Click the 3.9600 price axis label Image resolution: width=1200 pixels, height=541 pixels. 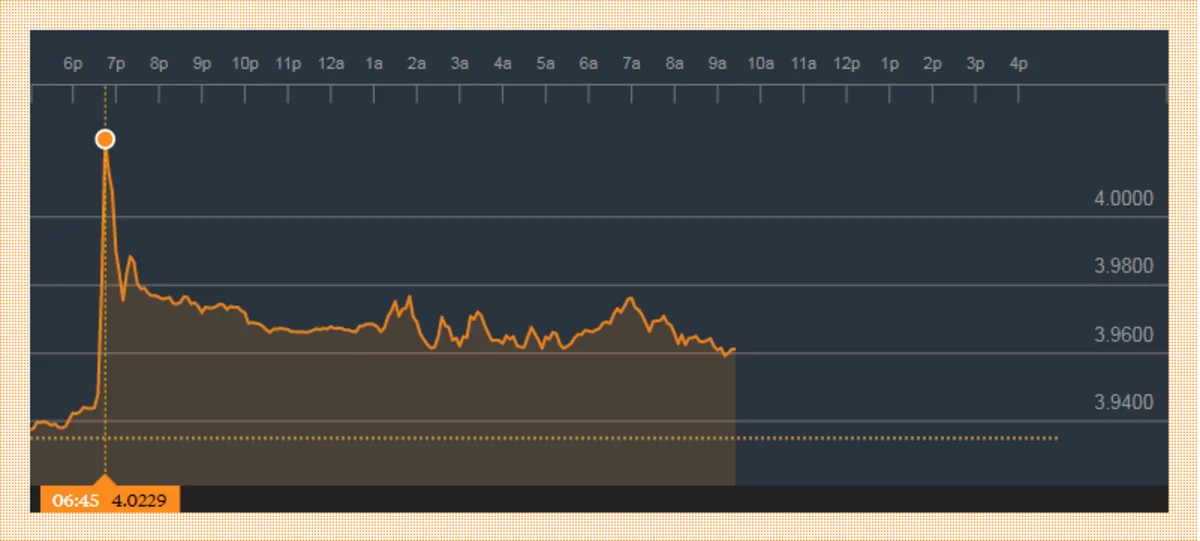(x=1124, y=334)
